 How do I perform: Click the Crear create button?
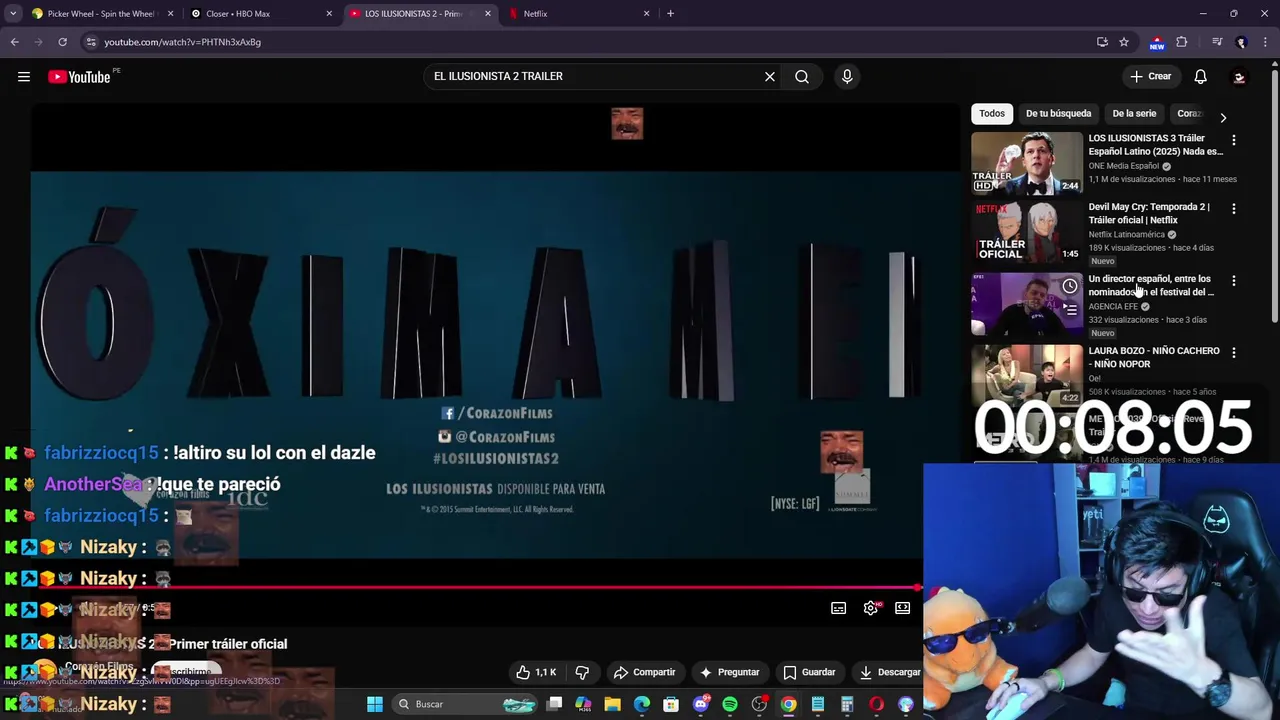[x=1150, y=76]
